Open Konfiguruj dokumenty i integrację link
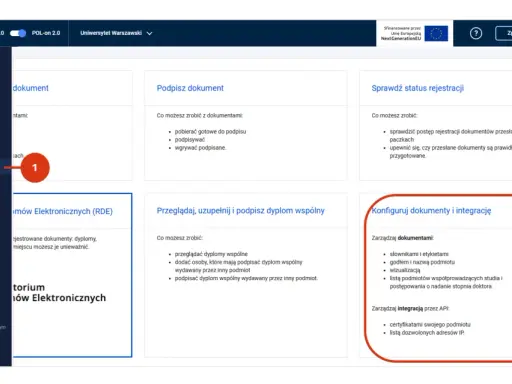Image resolution: width=512 pixels, height=384 pixels. coord(431,211)
